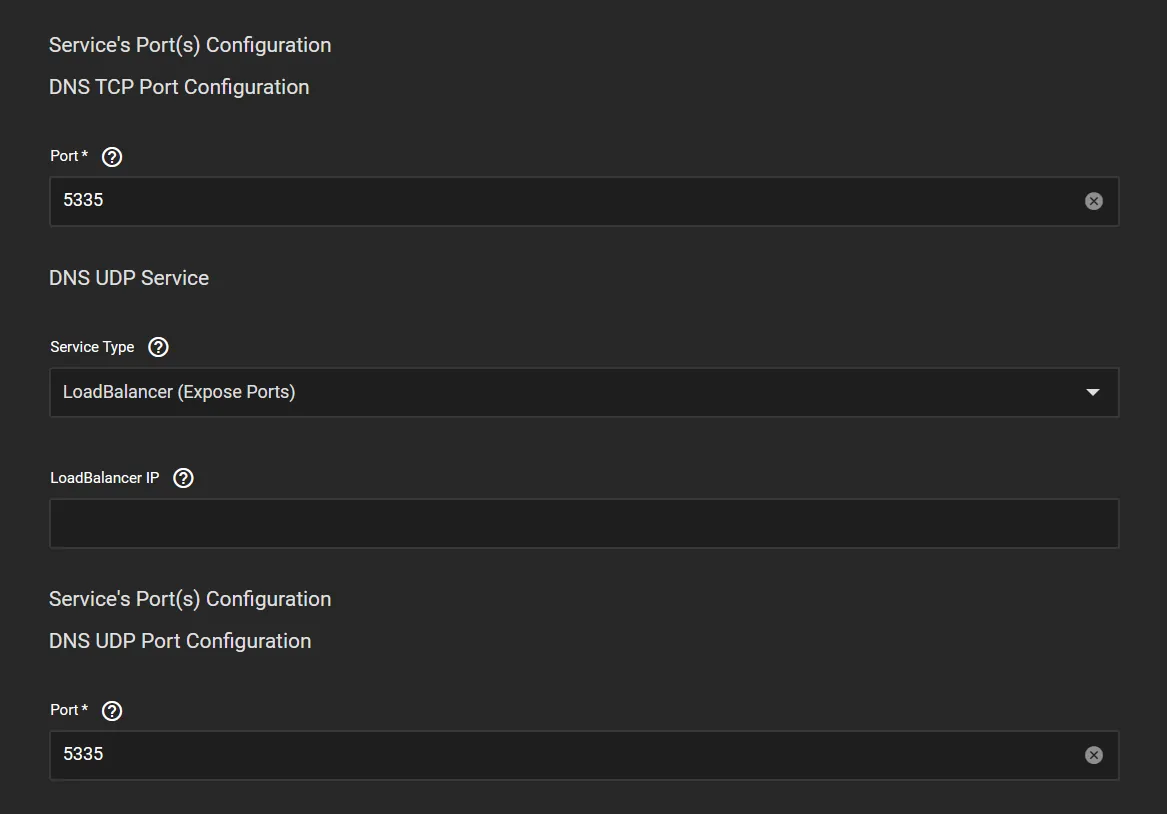The image size is (1167, 814).
Task: Click the Port label under DNS TCP section
Action: [68, 156]
